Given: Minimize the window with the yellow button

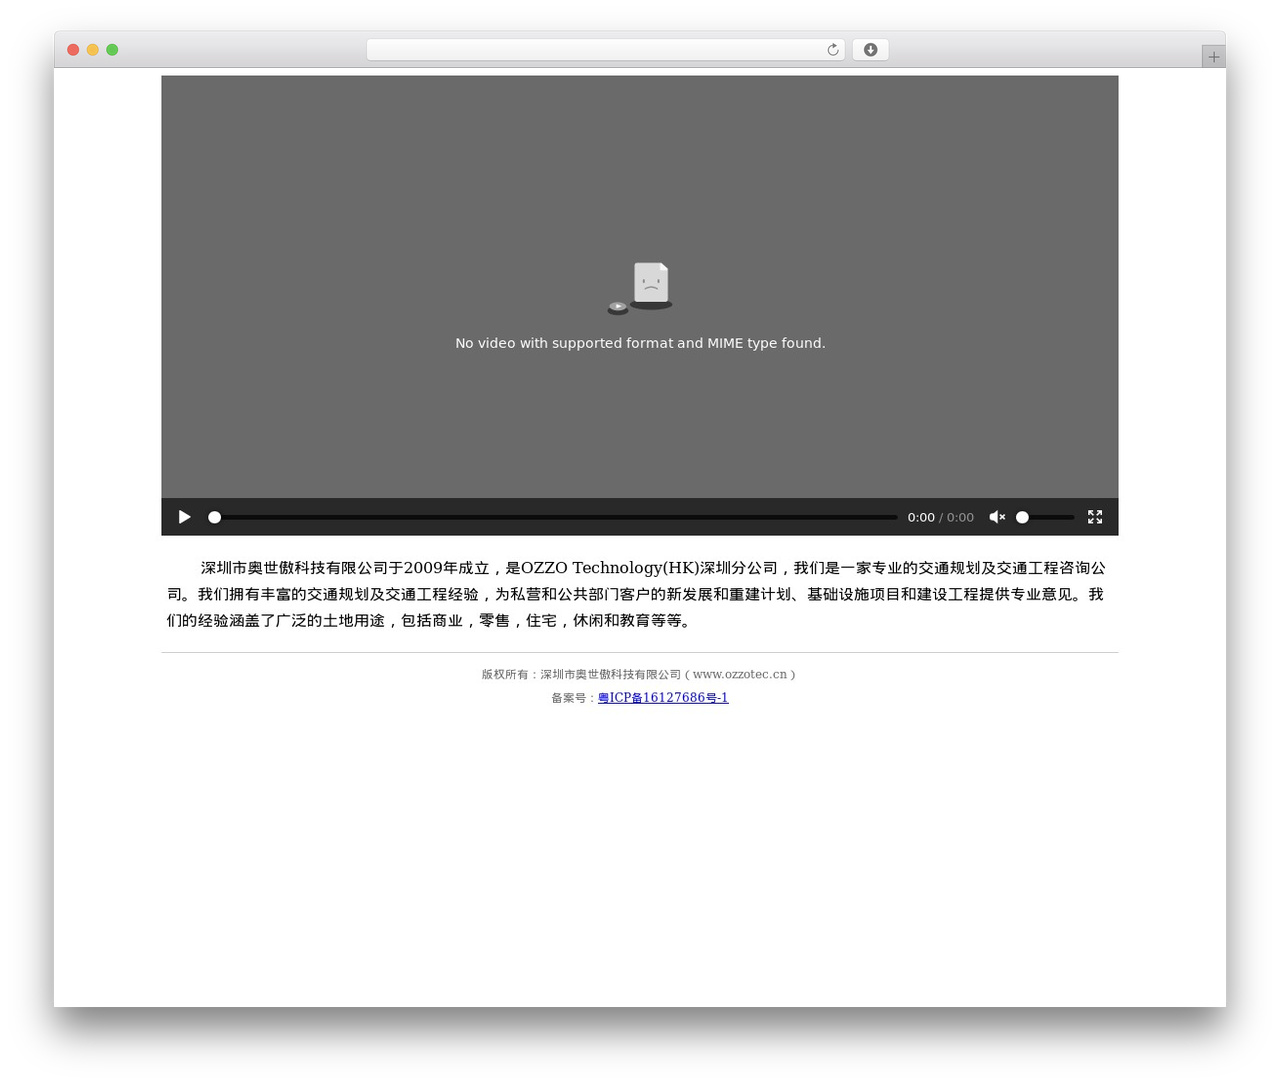Looking at the screenshot, I should (92, 50).
